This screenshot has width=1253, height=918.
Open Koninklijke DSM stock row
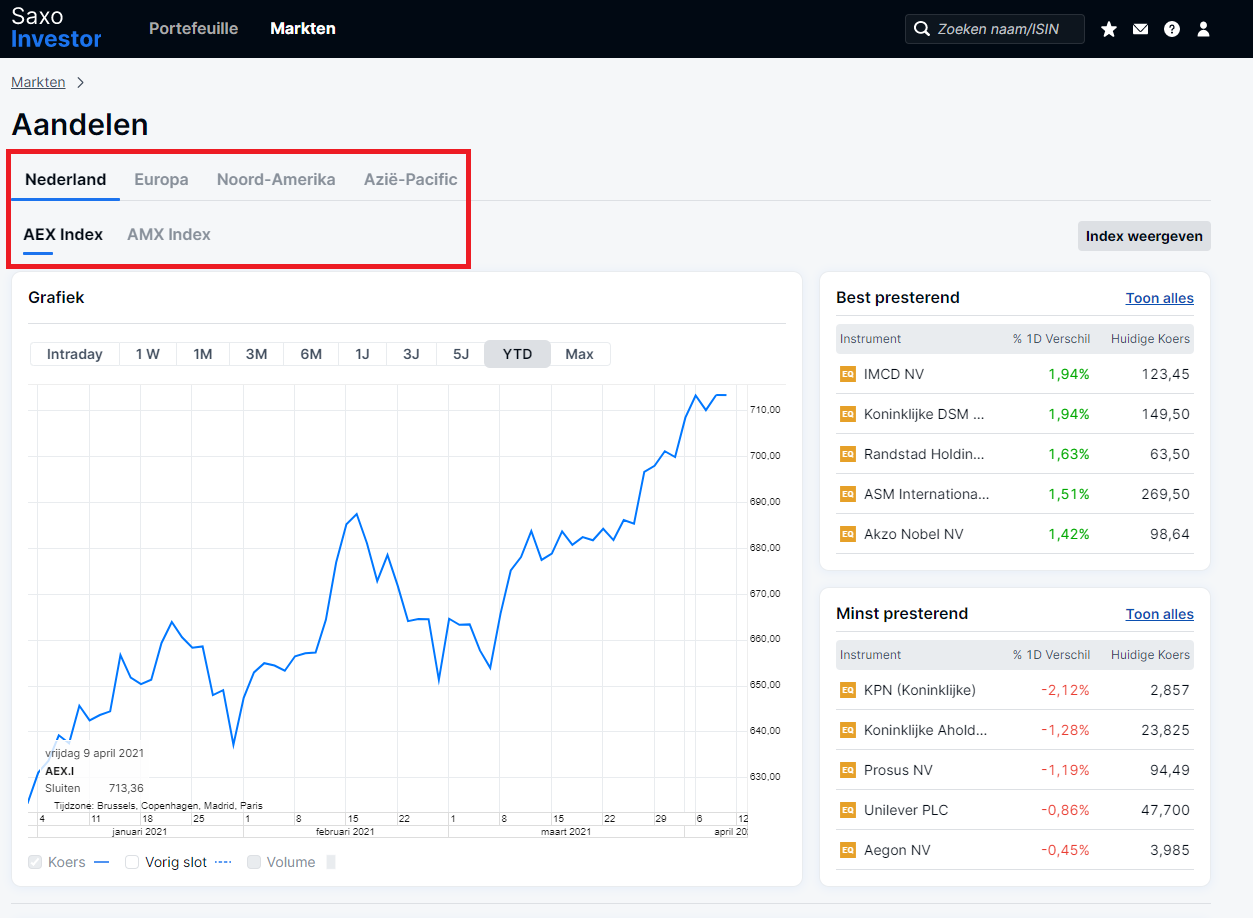(1015, 414)
